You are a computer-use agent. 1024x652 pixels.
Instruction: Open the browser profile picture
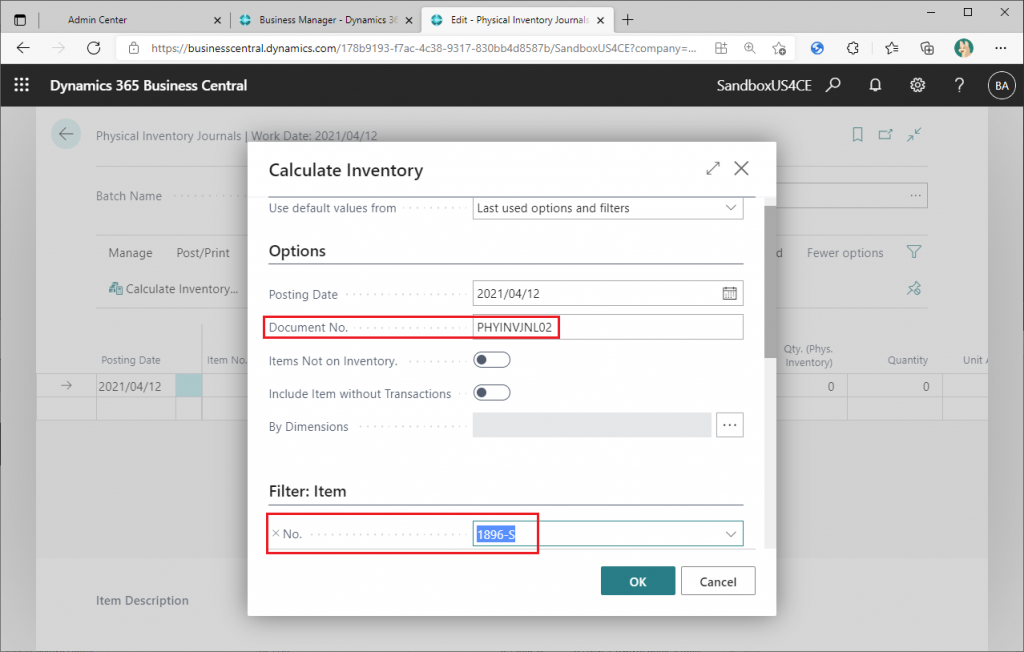click(963, 48)
